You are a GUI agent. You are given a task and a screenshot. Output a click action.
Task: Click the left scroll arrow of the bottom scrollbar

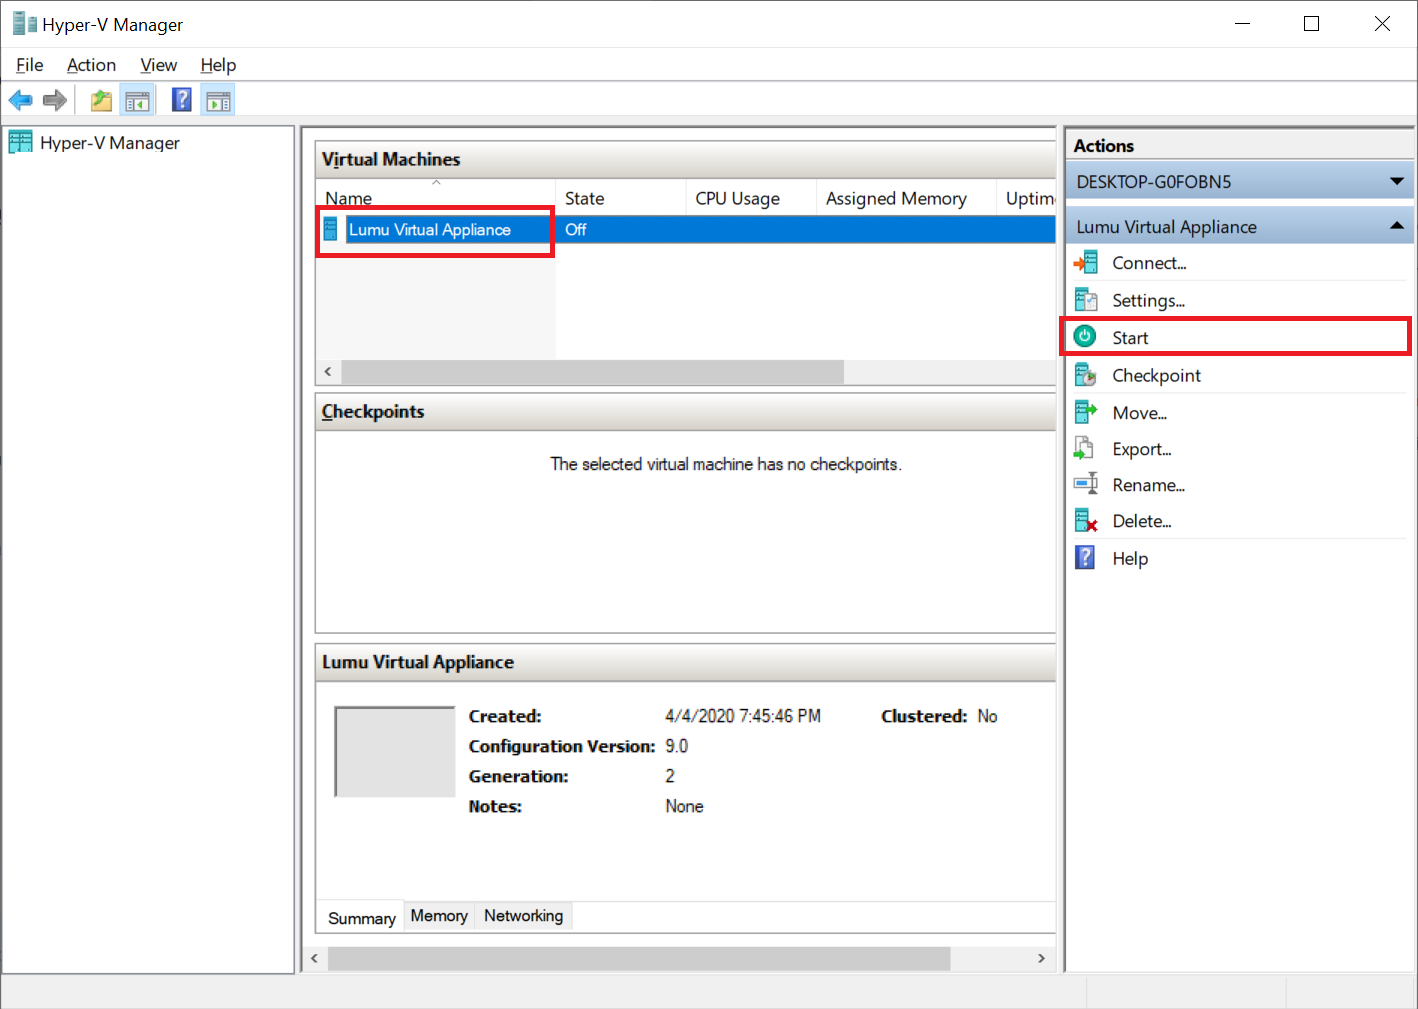(315, 958)
